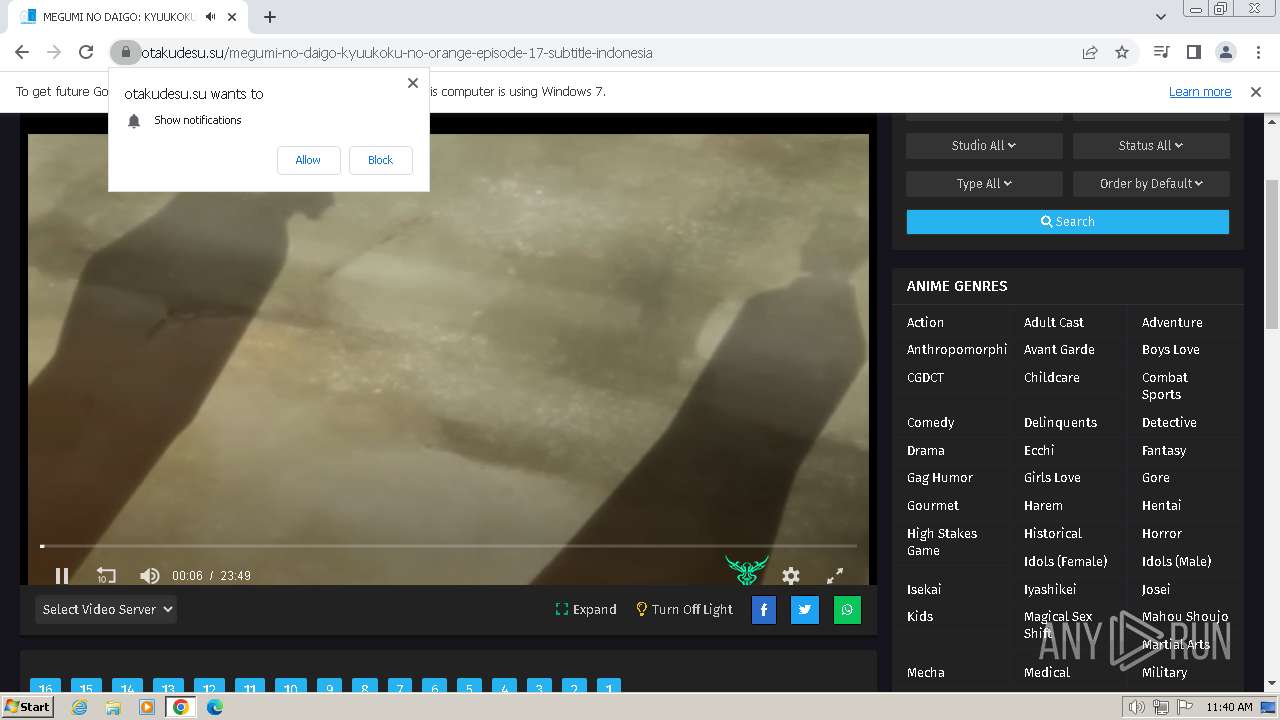Select Horror genre
Image resolution: width=1280 pixels, height=720 pixels.
point(1162,533)
